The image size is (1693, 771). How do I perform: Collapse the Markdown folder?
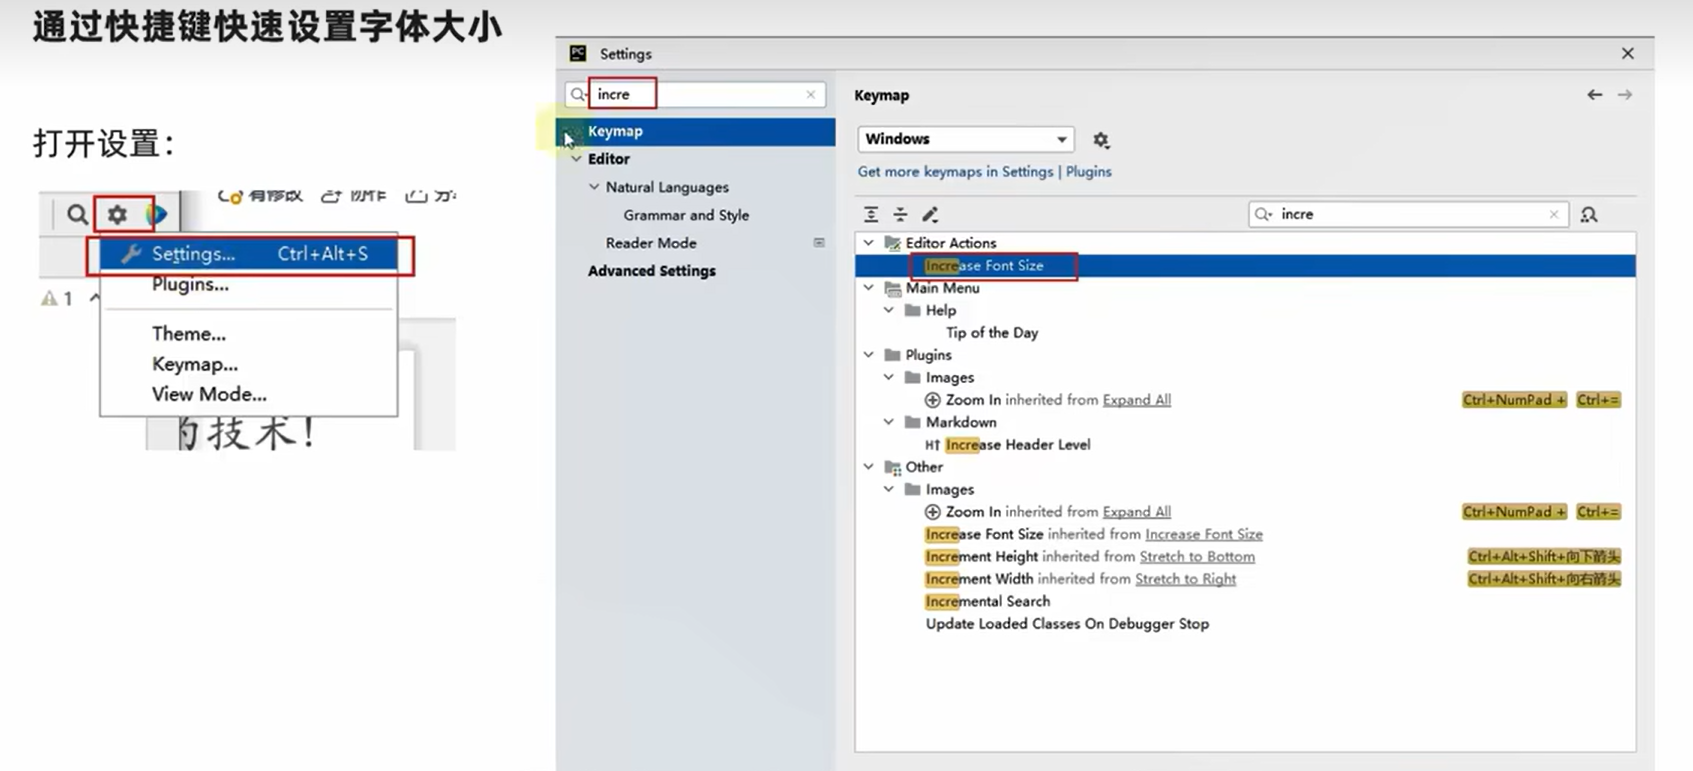tap(889, 422)
